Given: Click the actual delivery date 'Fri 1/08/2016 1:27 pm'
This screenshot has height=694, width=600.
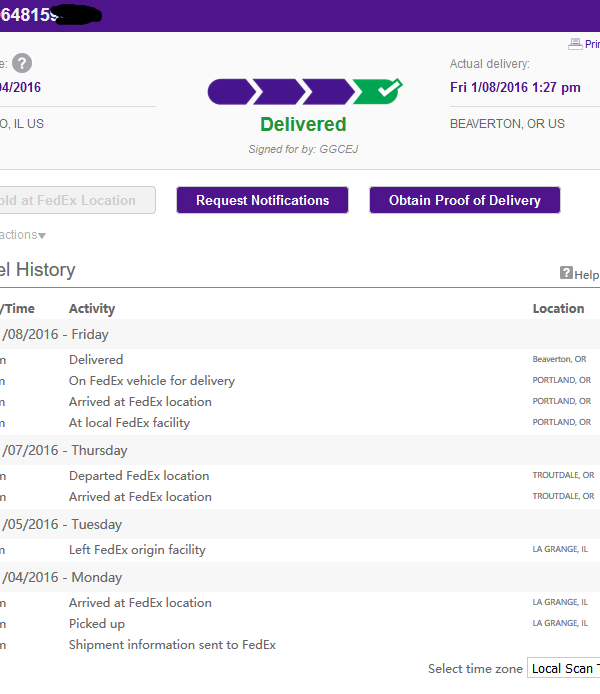Looking at the screenshot, I should coord(515,87).
